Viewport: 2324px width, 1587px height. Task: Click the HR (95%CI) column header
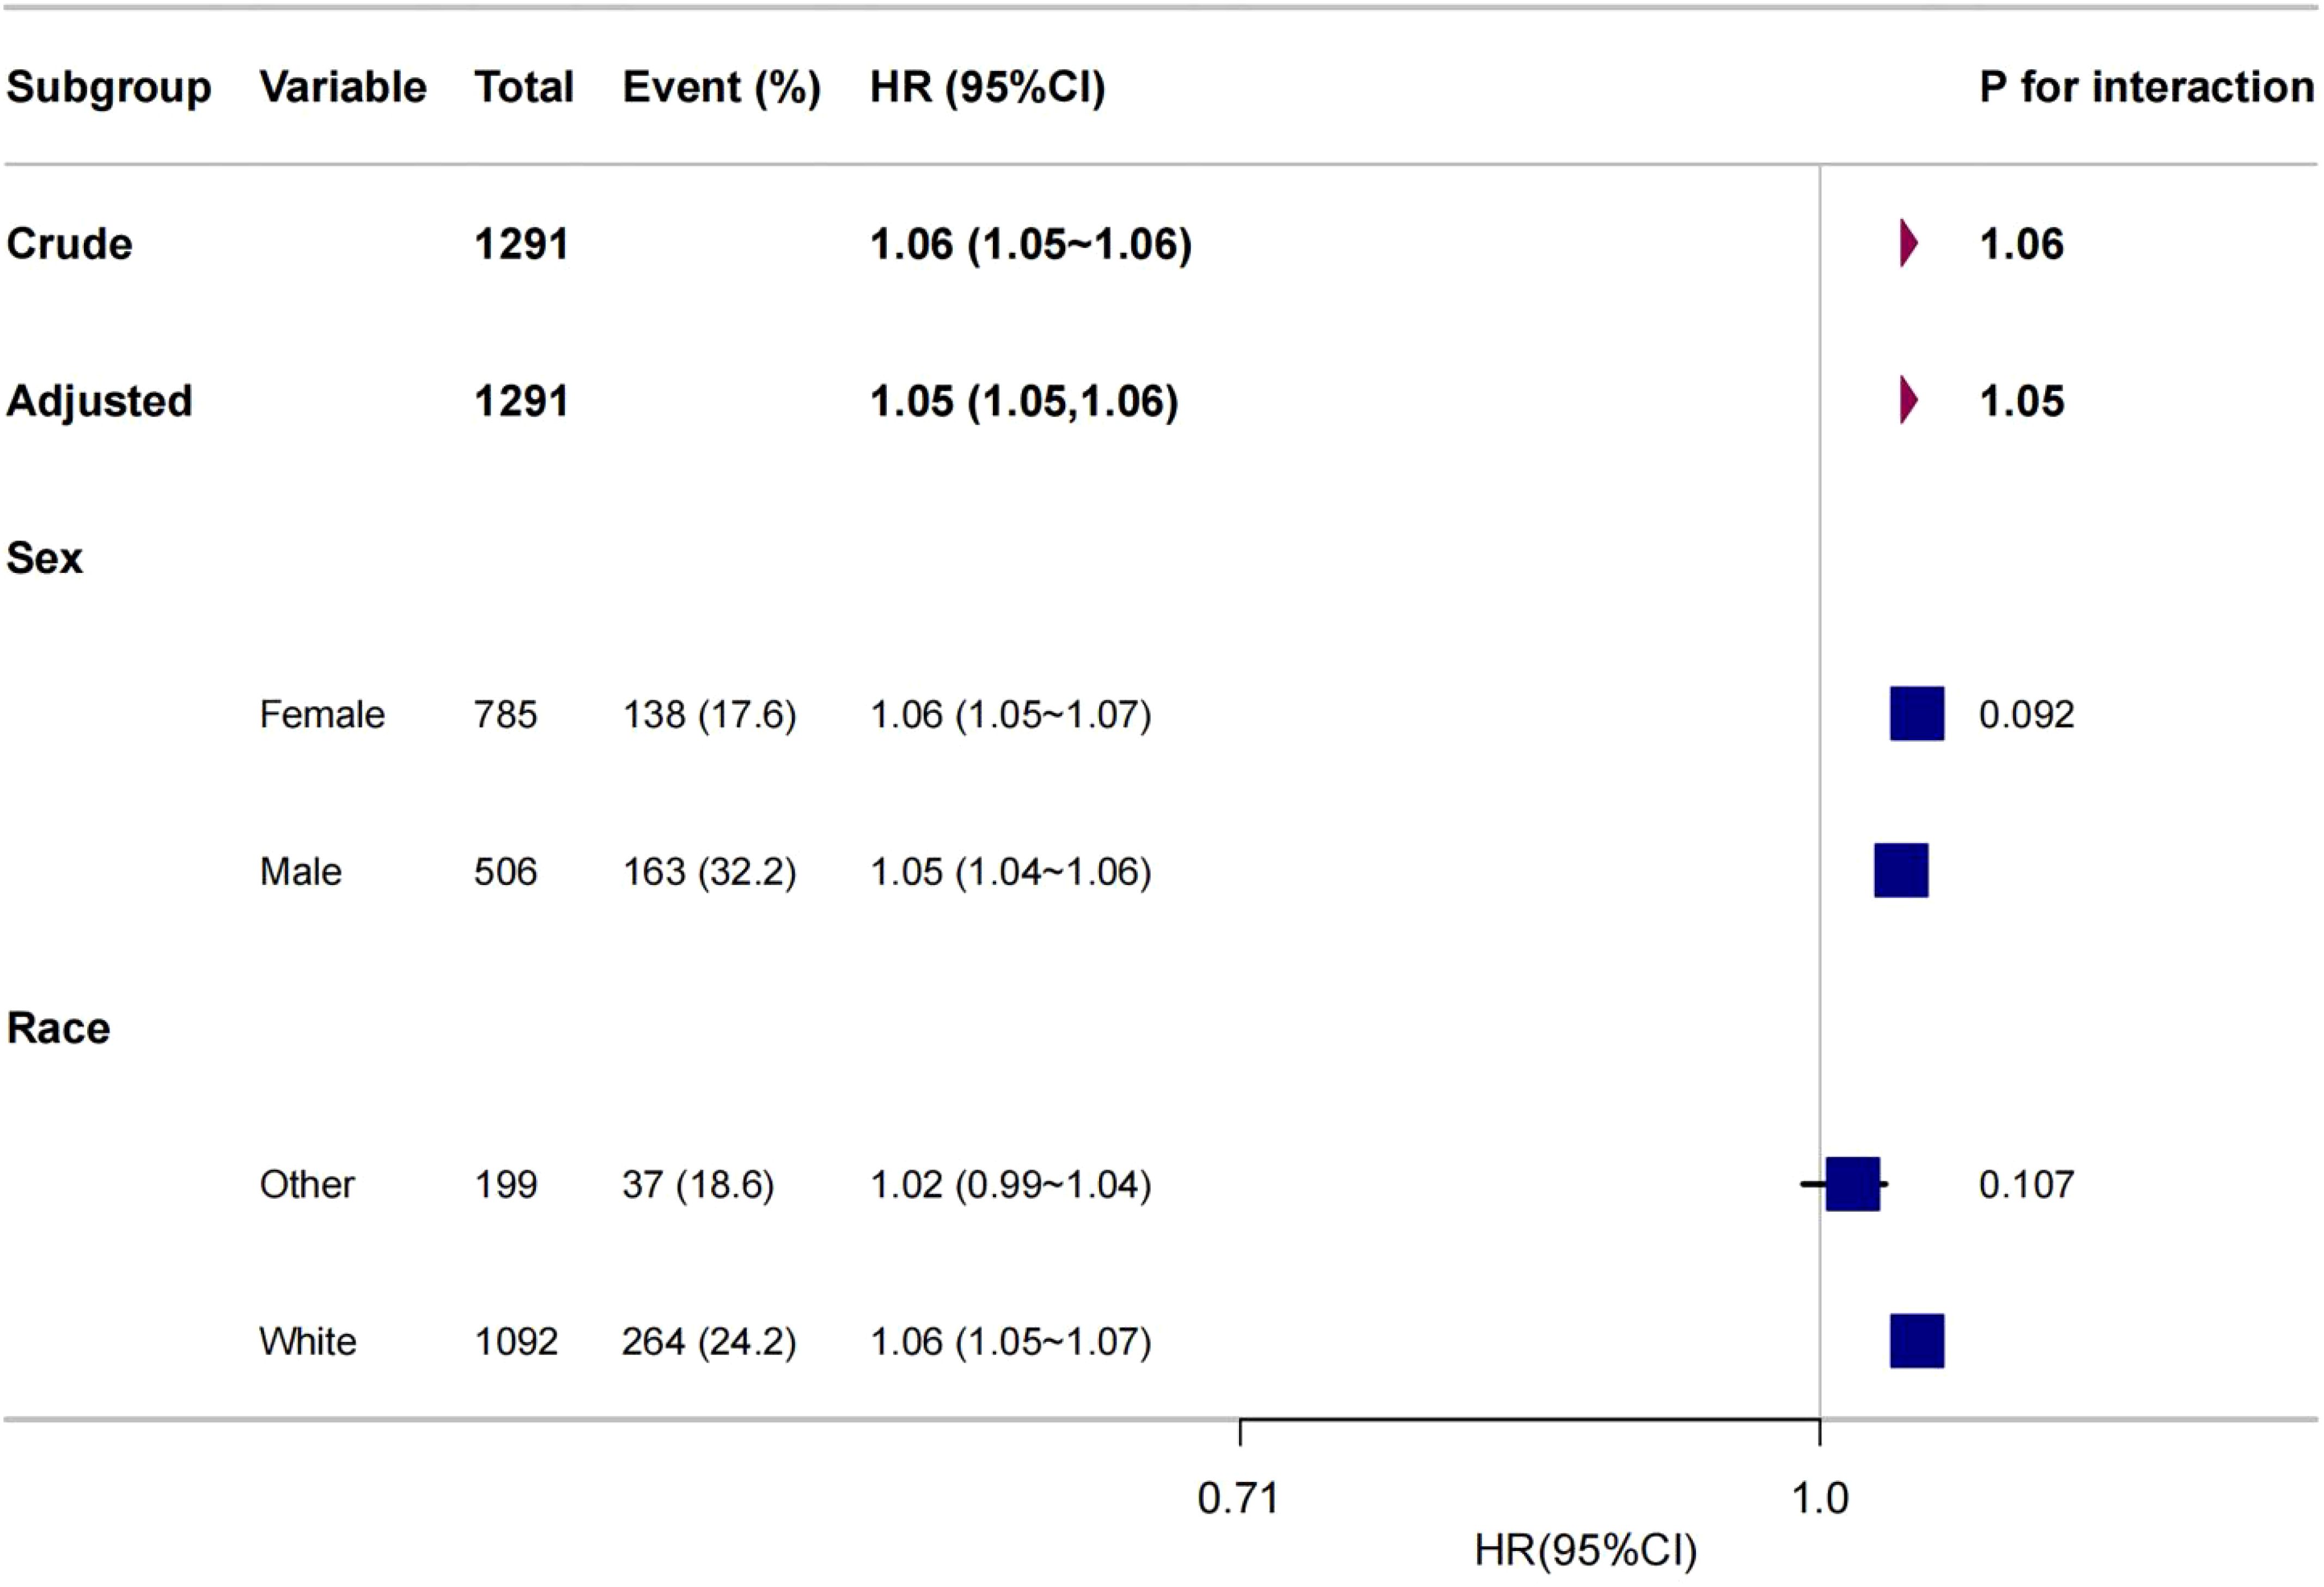[x=988, y=89]
